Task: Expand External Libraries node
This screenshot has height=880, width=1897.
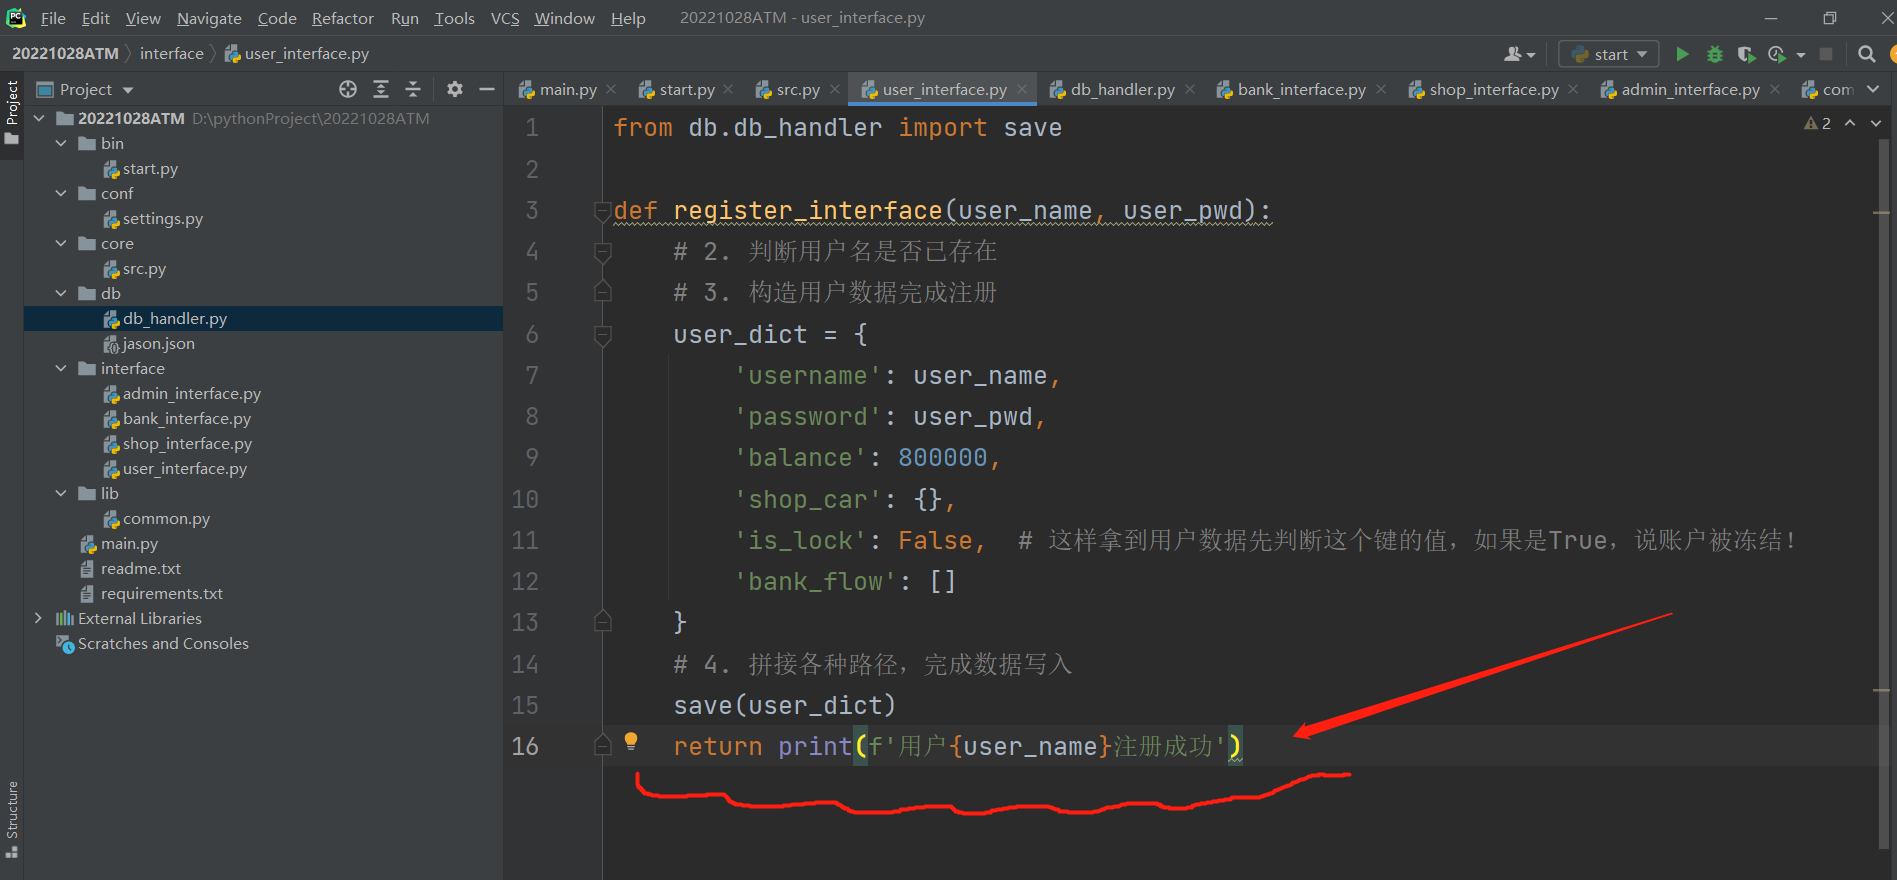Action: pyautogui.click(x=39, y=618)
